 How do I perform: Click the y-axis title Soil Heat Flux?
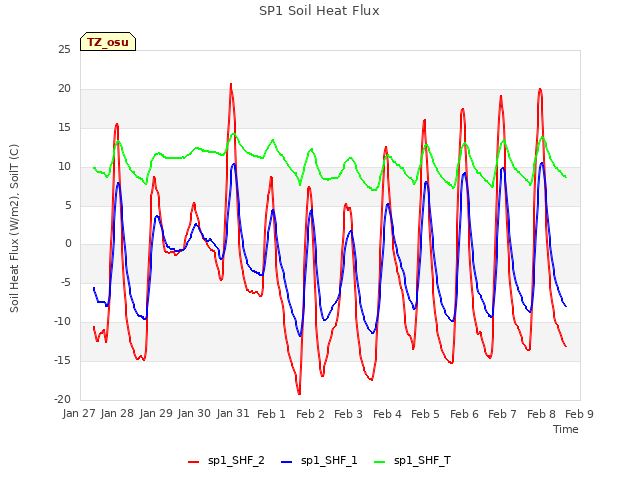[14, 228]
